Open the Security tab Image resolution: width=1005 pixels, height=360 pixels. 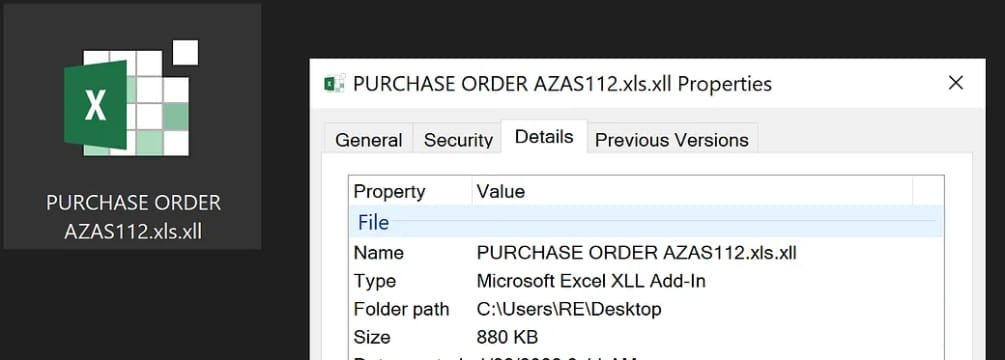(458, 140)
